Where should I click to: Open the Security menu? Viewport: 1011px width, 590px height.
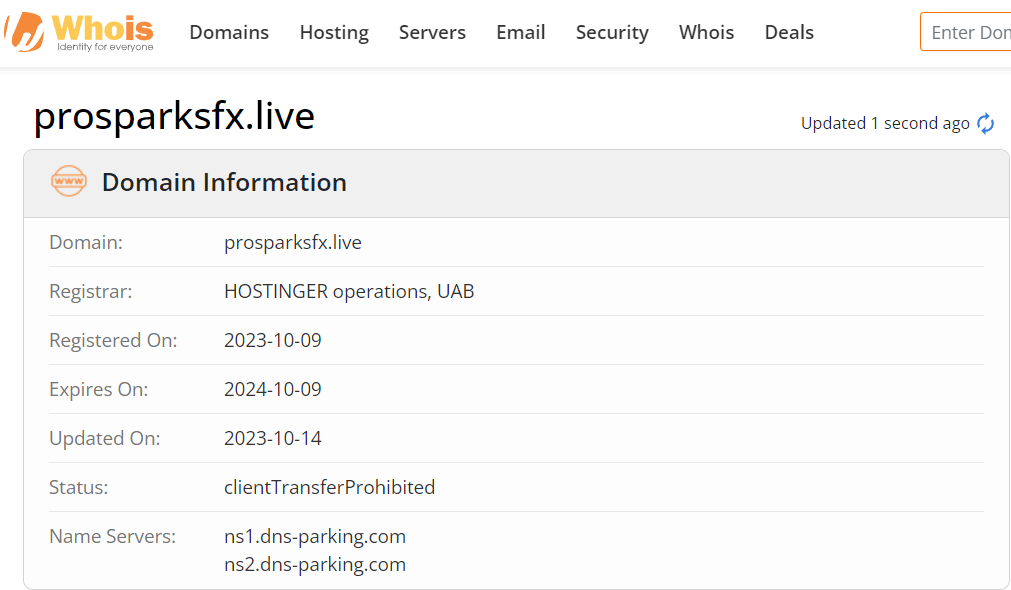(612, 32)
